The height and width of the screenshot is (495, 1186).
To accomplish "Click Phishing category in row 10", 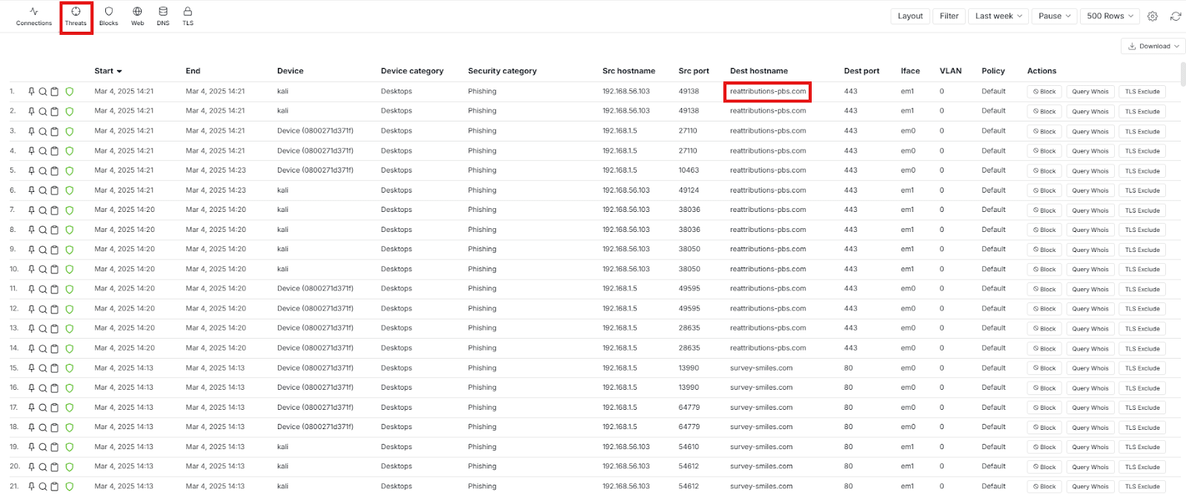I will point(482,269).
